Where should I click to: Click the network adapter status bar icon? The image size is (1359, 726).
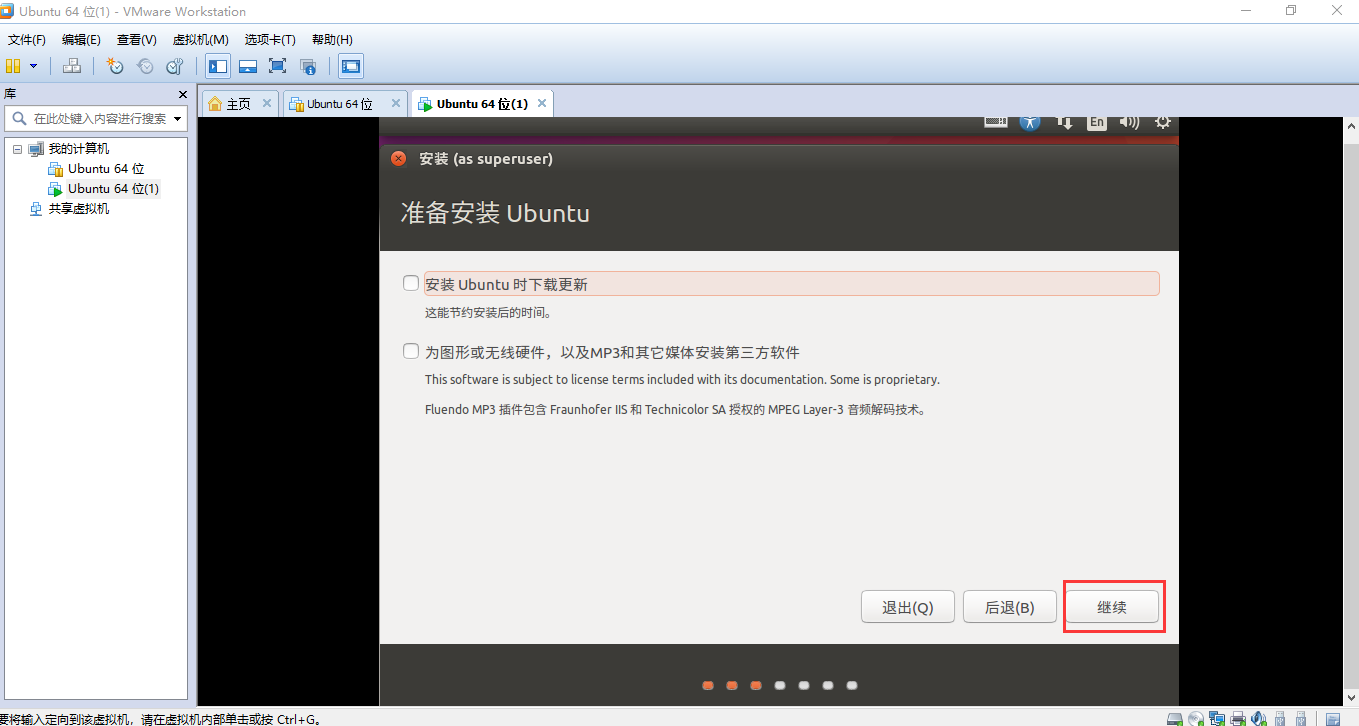point(1217,718)
